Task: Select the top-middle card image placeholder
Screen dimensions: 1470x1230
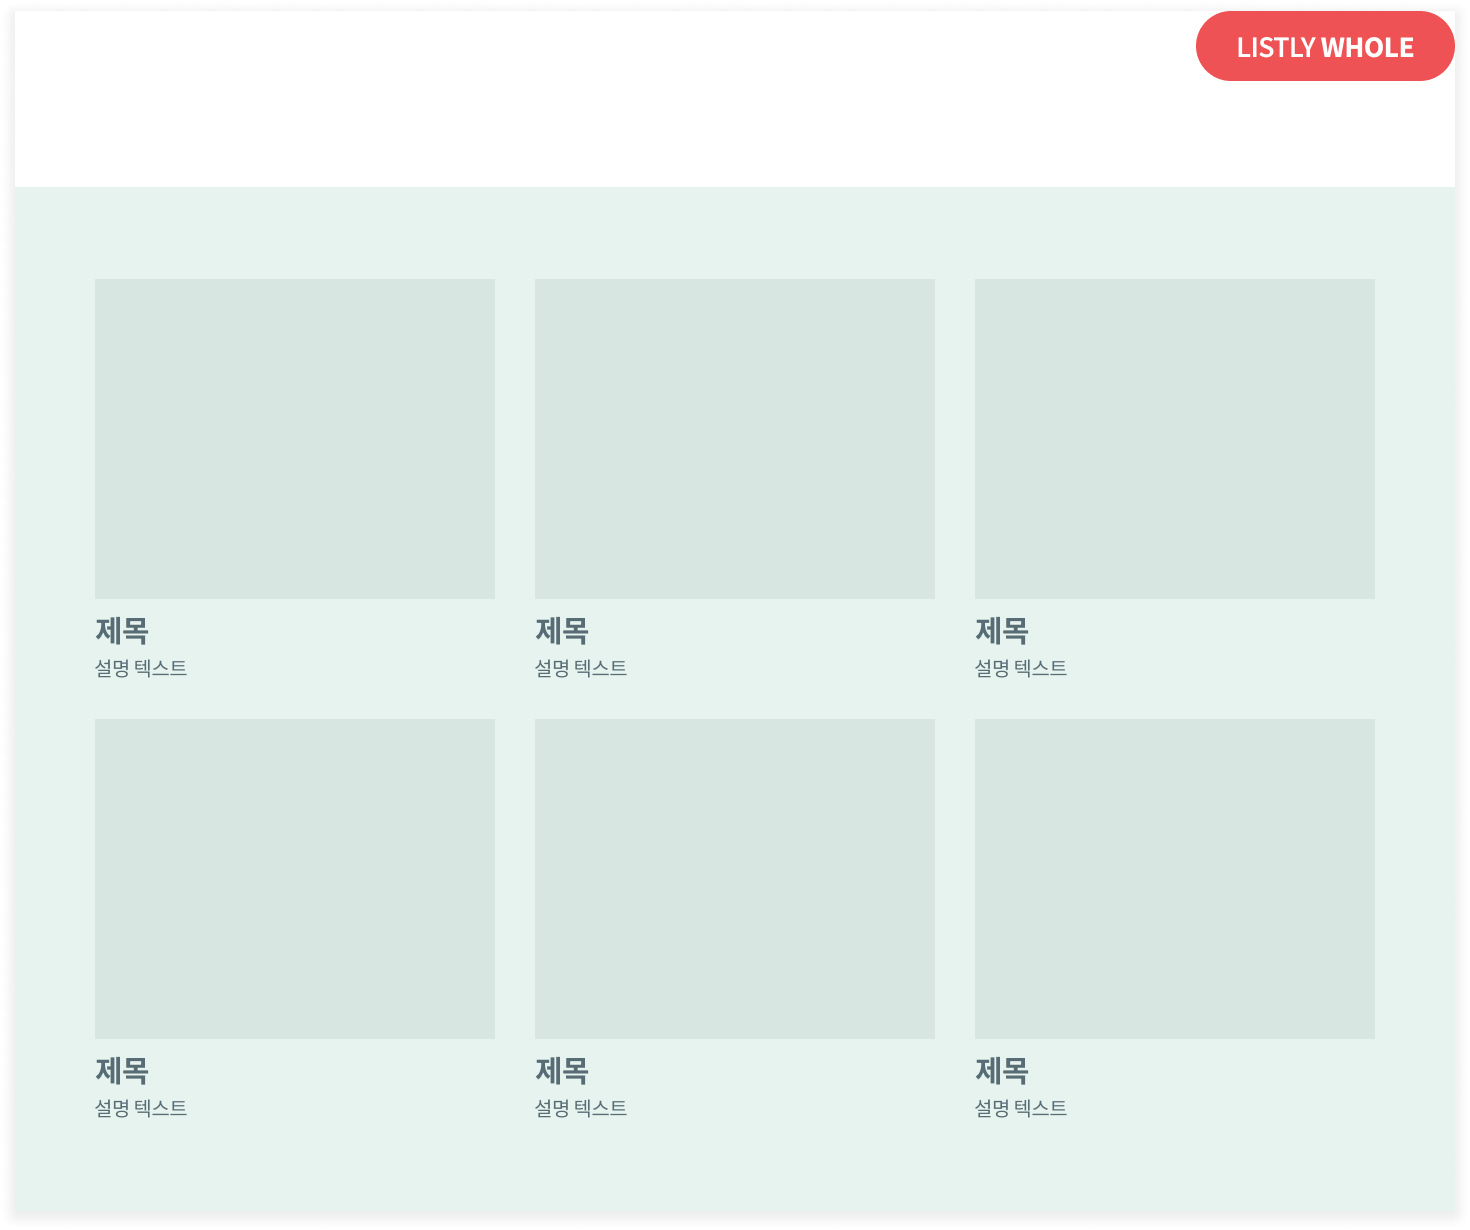Action: pyautogui.click(x=735, y=439)
